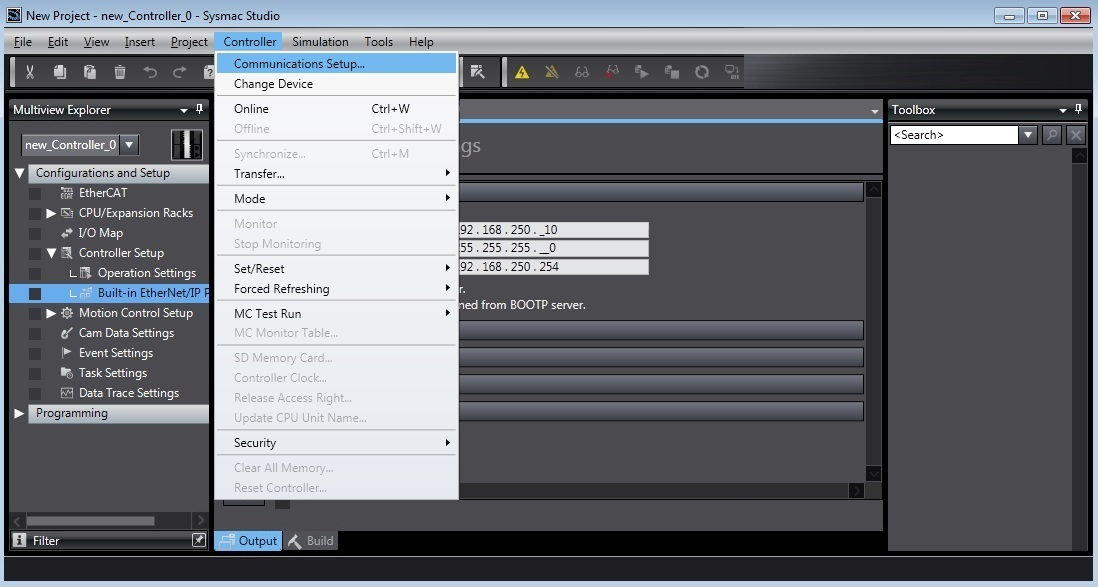Choose Change Device from the menu
This screenshot has width=1098, height=587.
tap(336, 83)
